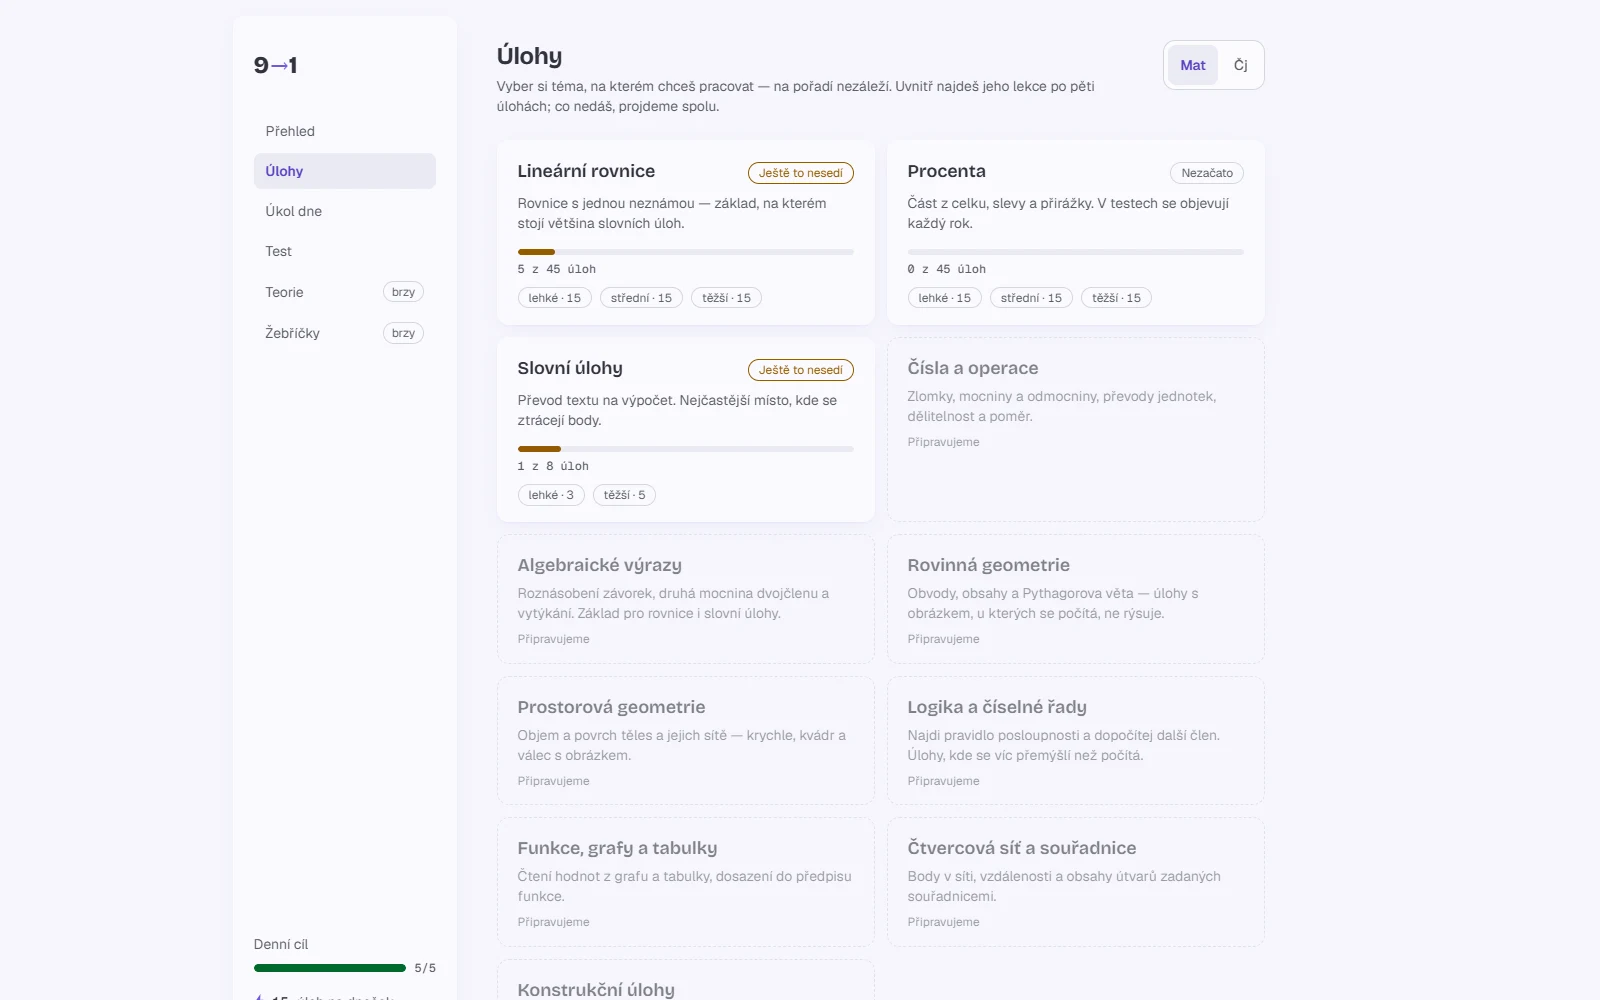
Task: Click Lineární rovnice progress bar
Action: coord(686,252)
